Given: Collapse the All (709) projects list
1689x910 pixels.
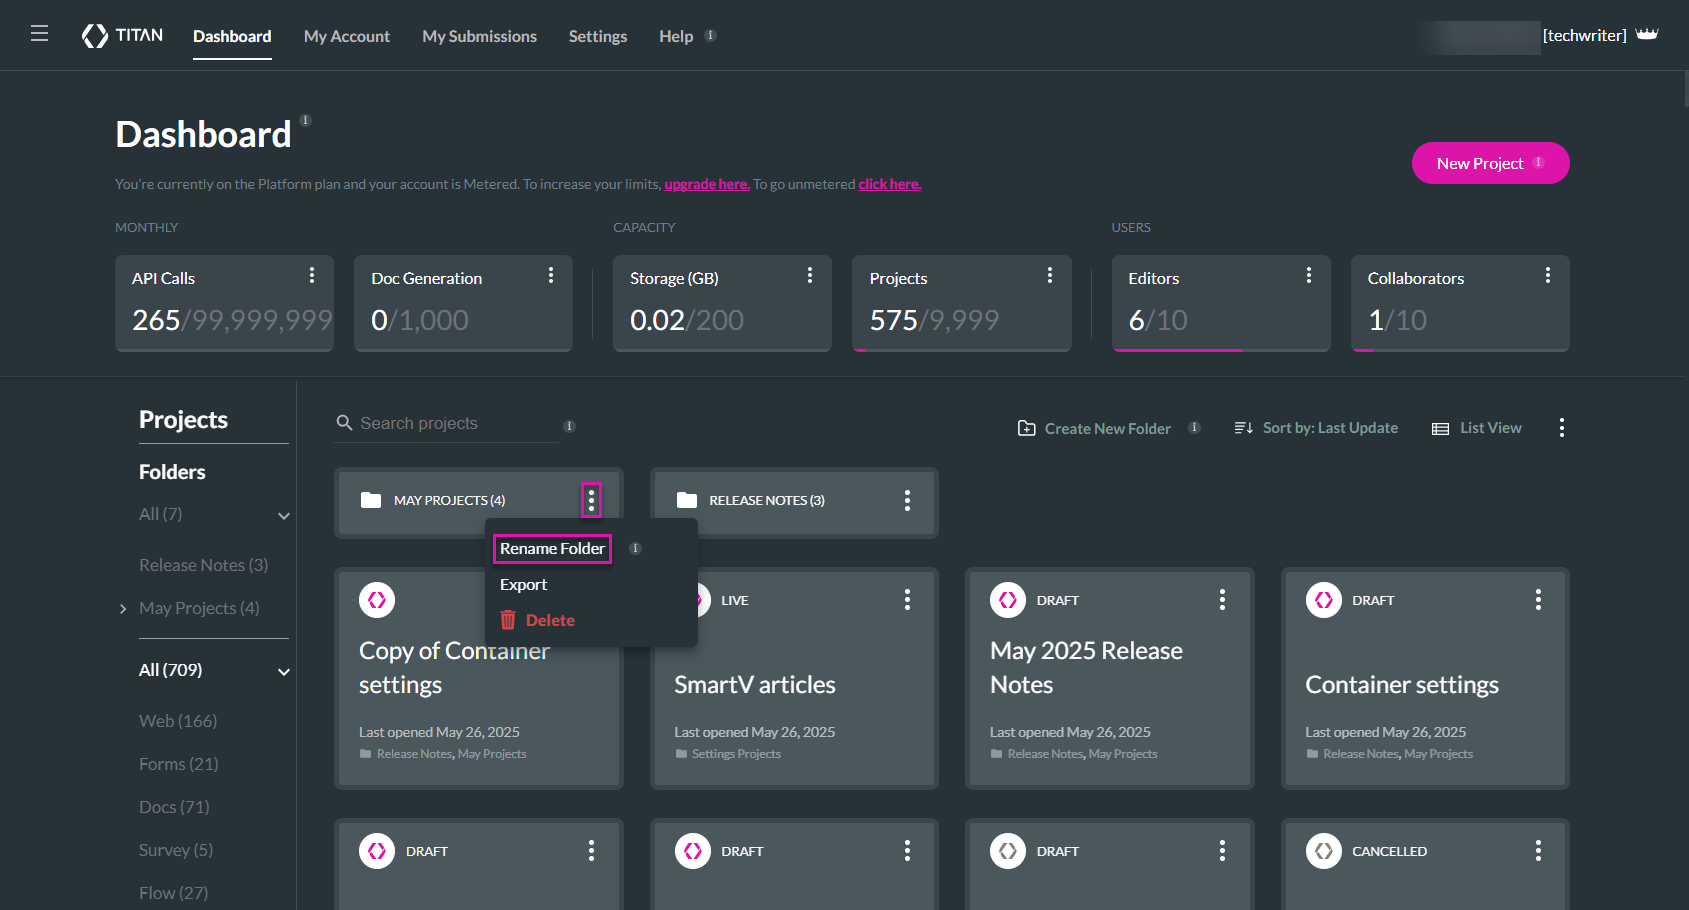Looking at the screenshot, I should (284, 672).
